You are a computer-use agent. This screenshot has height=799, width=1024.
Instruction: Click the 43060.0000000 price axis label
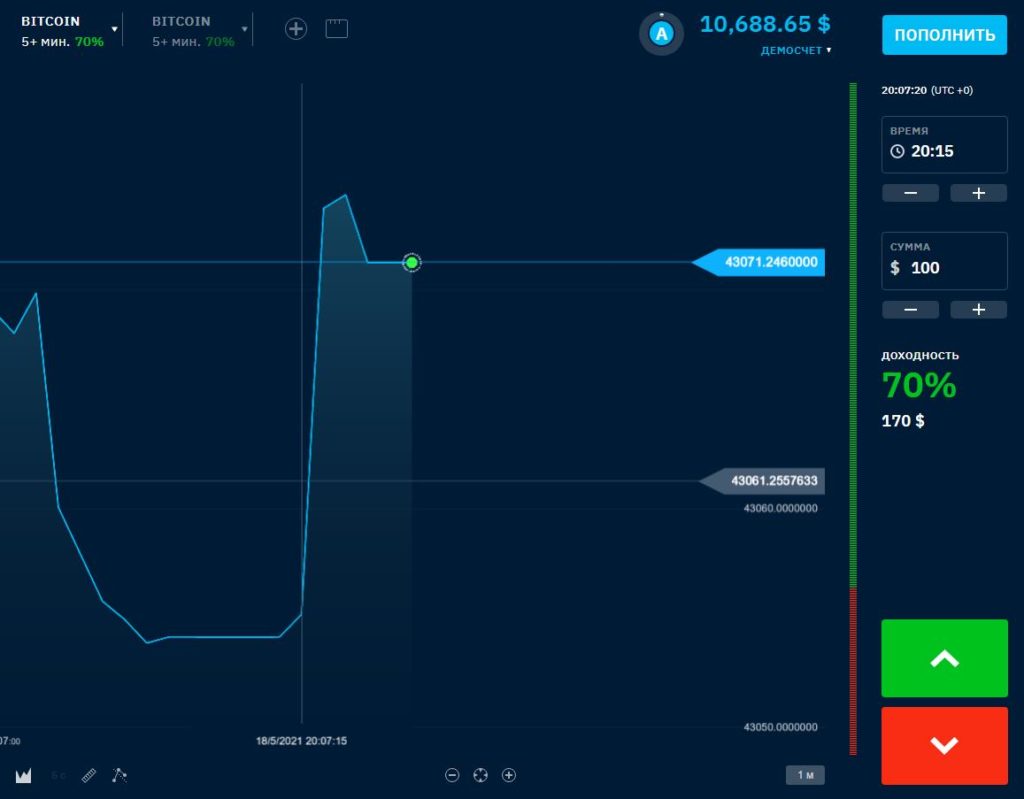(x=780, y=508)
